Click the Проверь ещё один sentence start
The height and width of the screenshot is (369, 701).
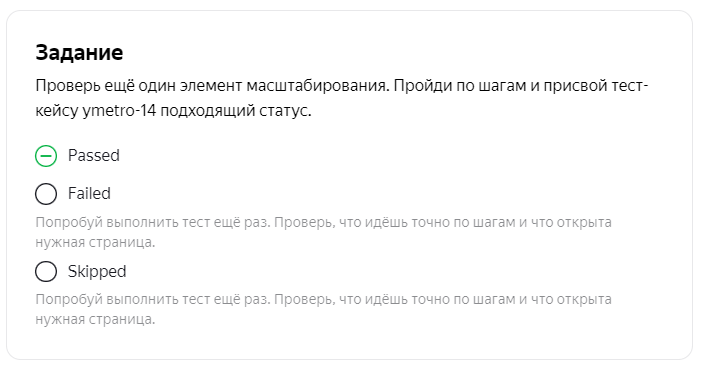click(106, 85)
